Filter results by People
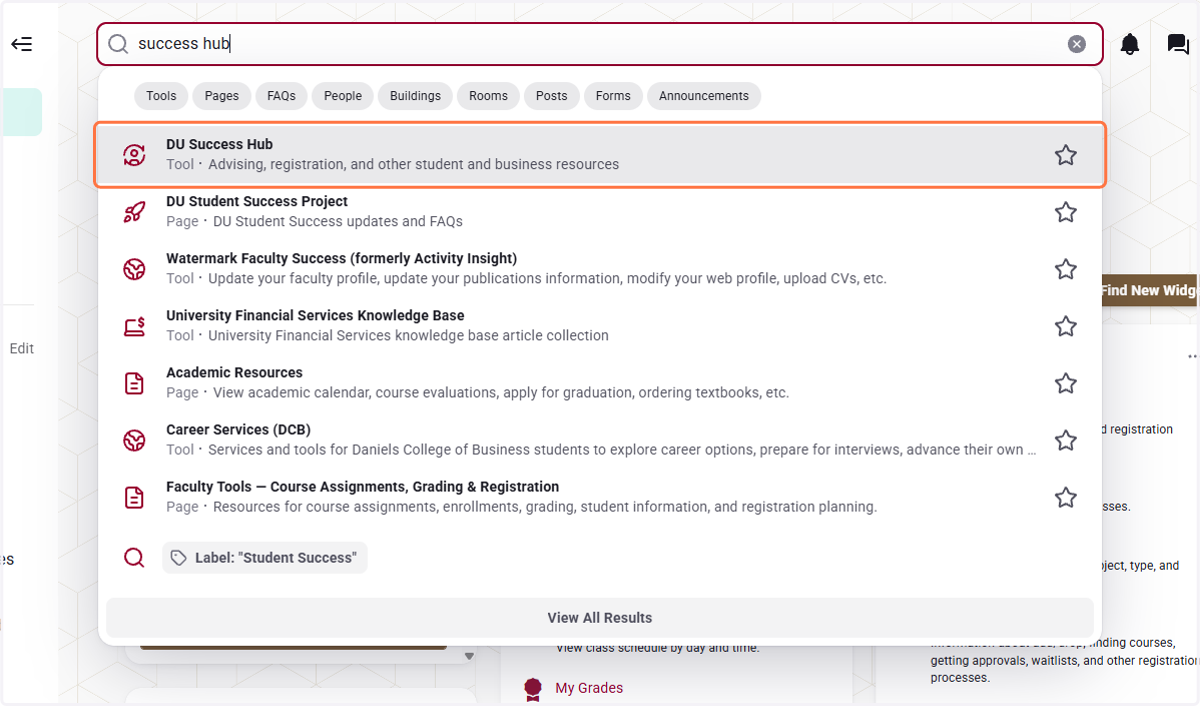Image resolution: width=1200 pixels, height=706 pixels. coord(343,96)
